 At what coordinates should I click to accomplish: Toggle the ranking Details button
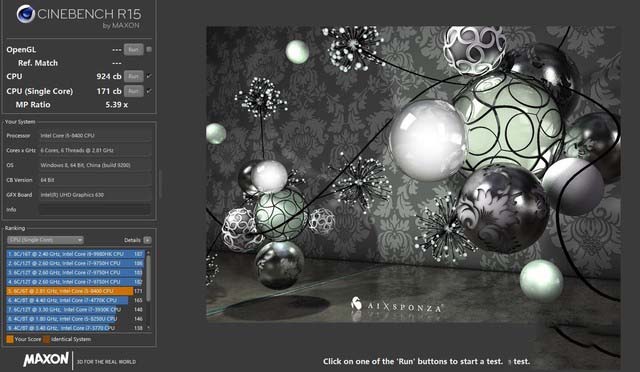147,240
